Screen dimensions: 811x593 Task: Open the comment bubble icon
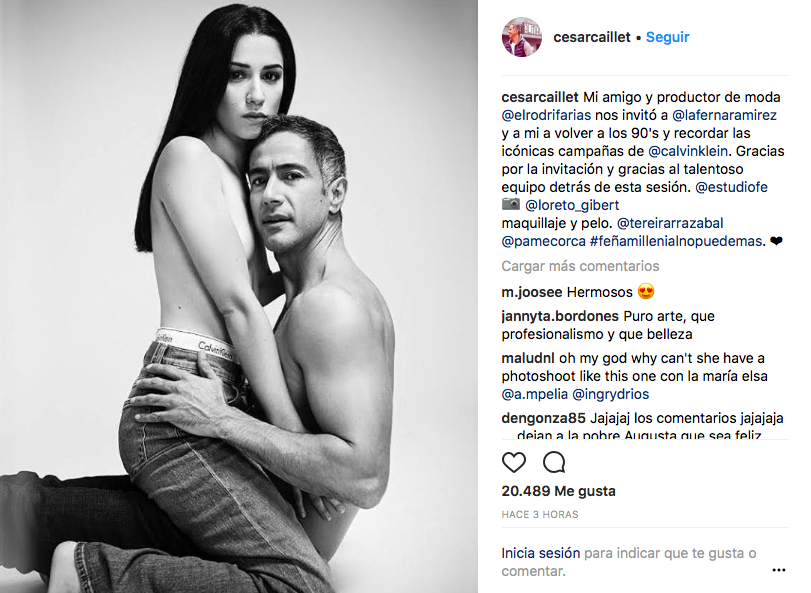554,462
